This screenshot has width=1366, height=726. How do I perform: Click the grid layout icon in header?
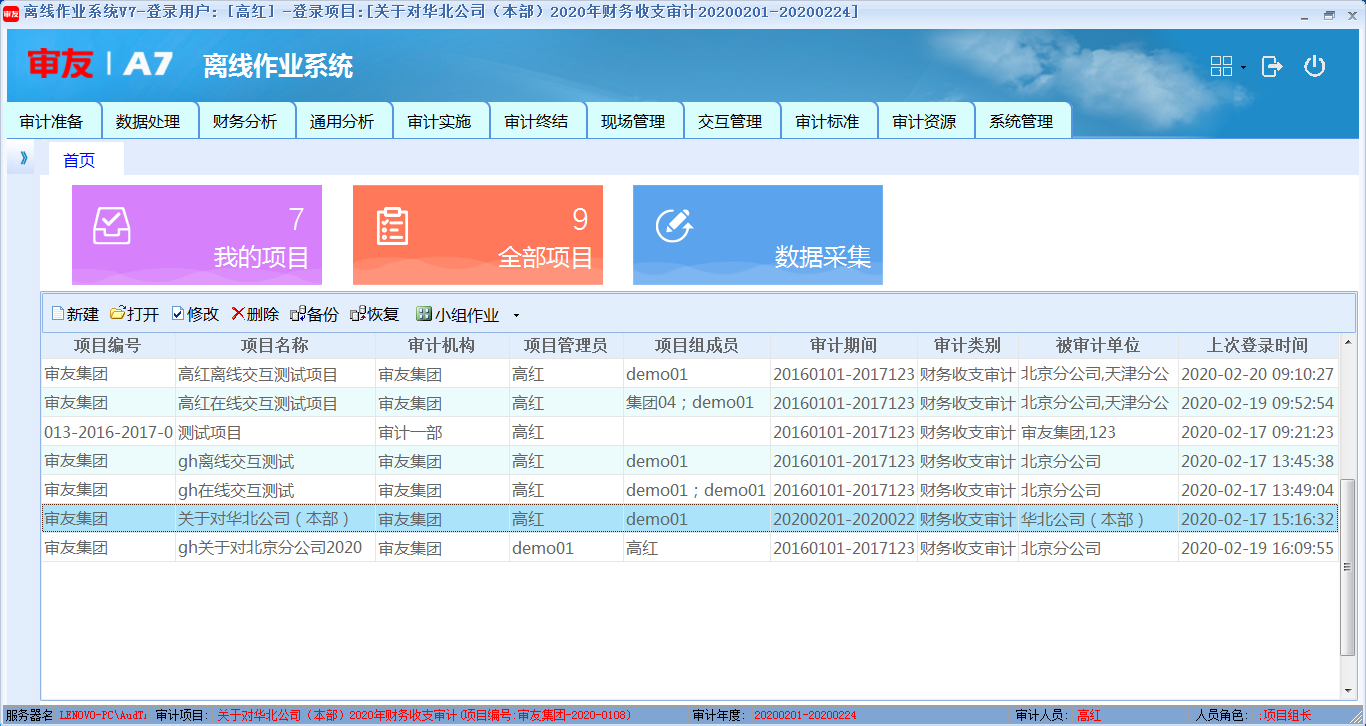pos(1221,66)
